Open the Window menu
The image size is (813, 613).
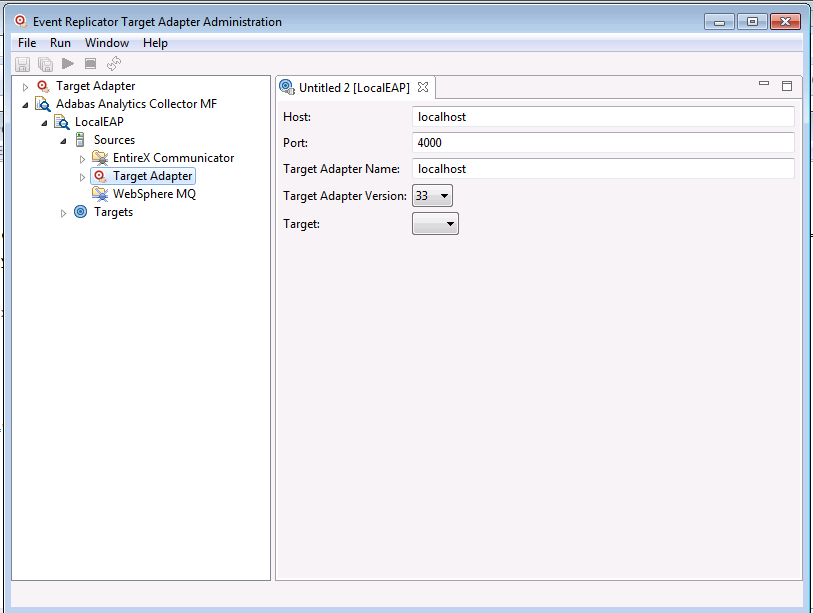pos(106,43)
